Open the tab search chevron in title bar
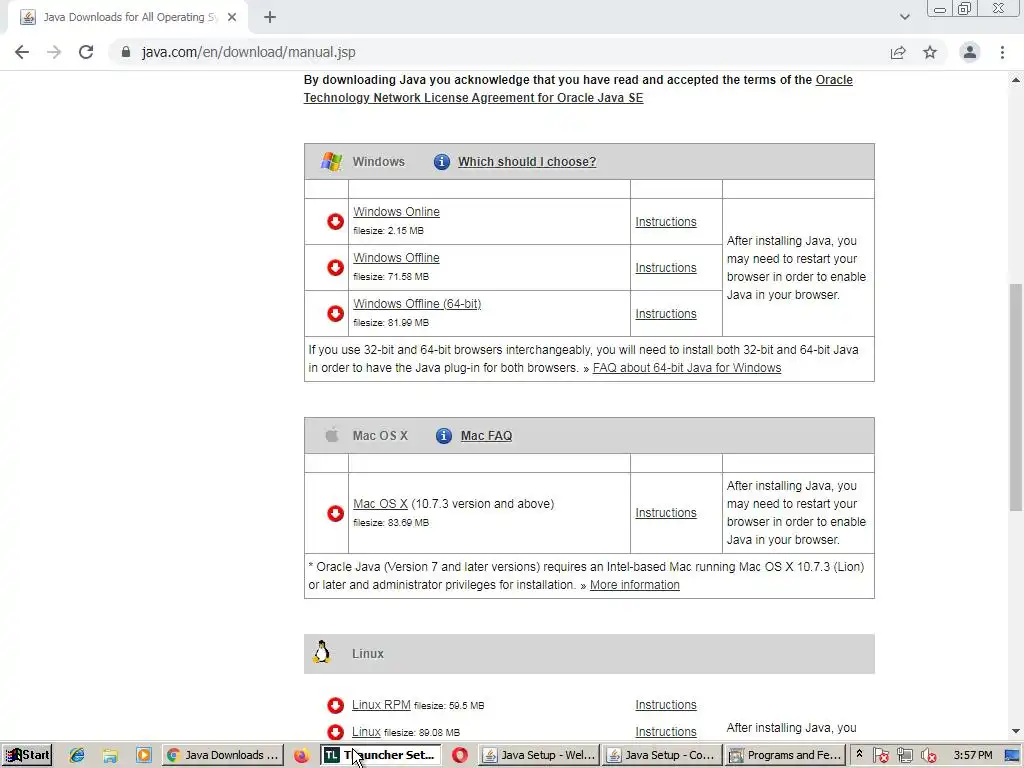Image resolution: width=1024 pixels, height=768 pixels. click(x=904, y=17)
